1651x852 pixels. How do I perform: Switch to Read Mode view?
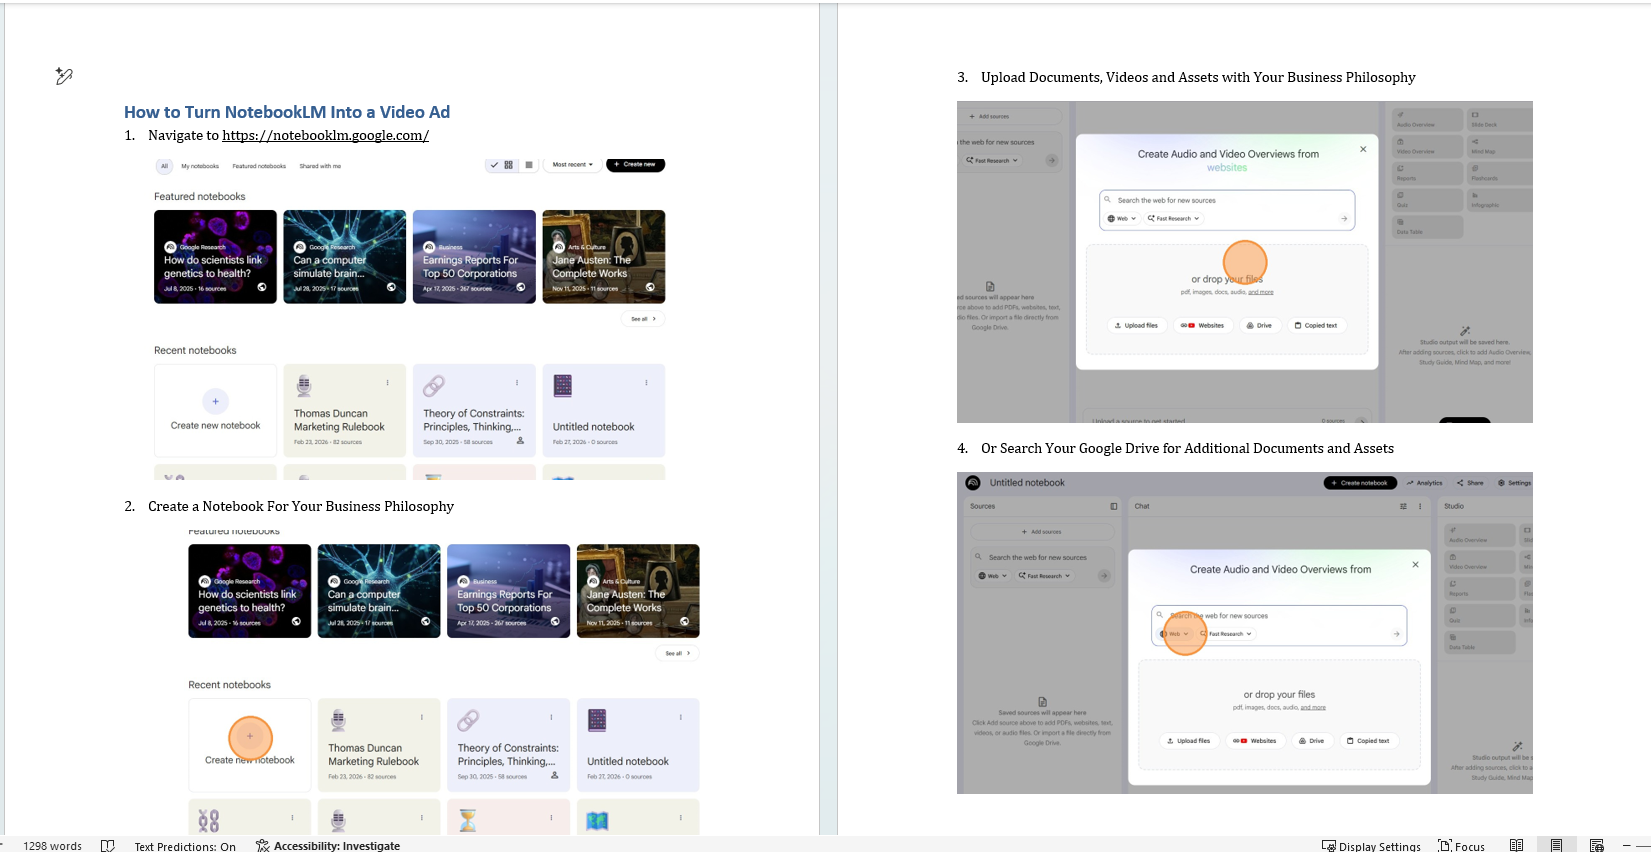tap(1516, 846)
